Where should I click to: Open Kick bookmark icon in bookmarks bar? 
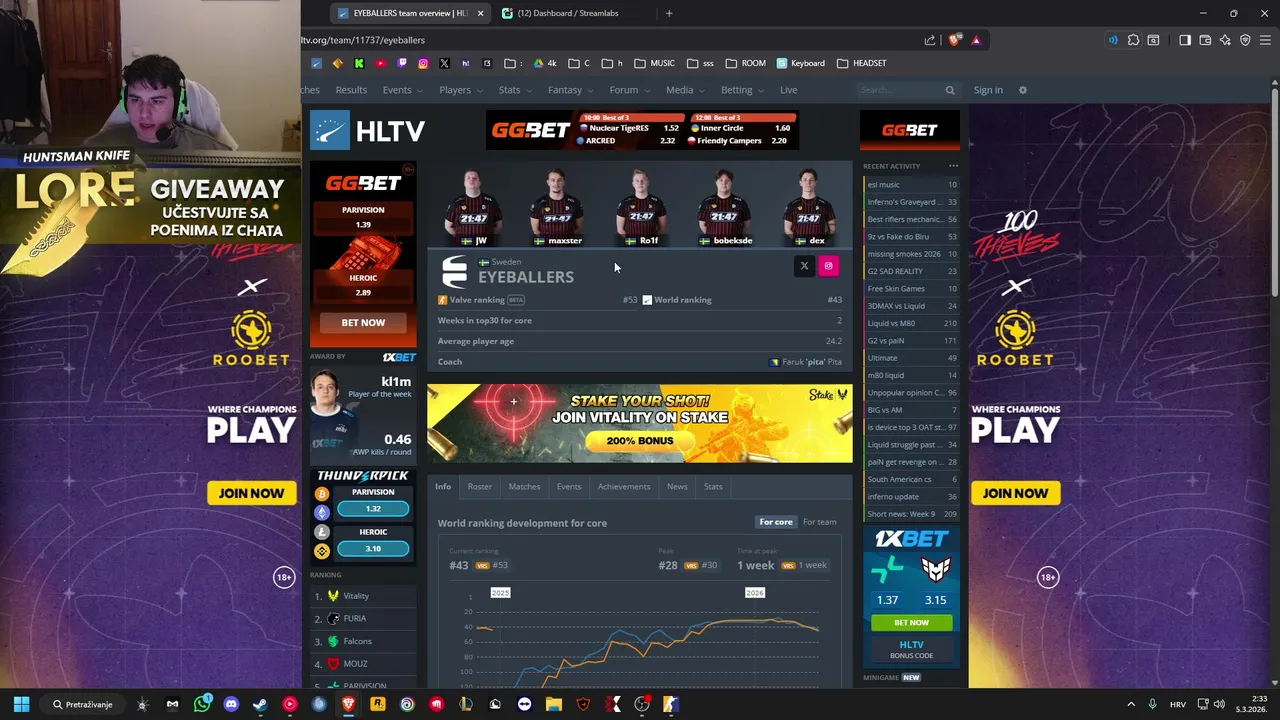click(x=359, y=63)
